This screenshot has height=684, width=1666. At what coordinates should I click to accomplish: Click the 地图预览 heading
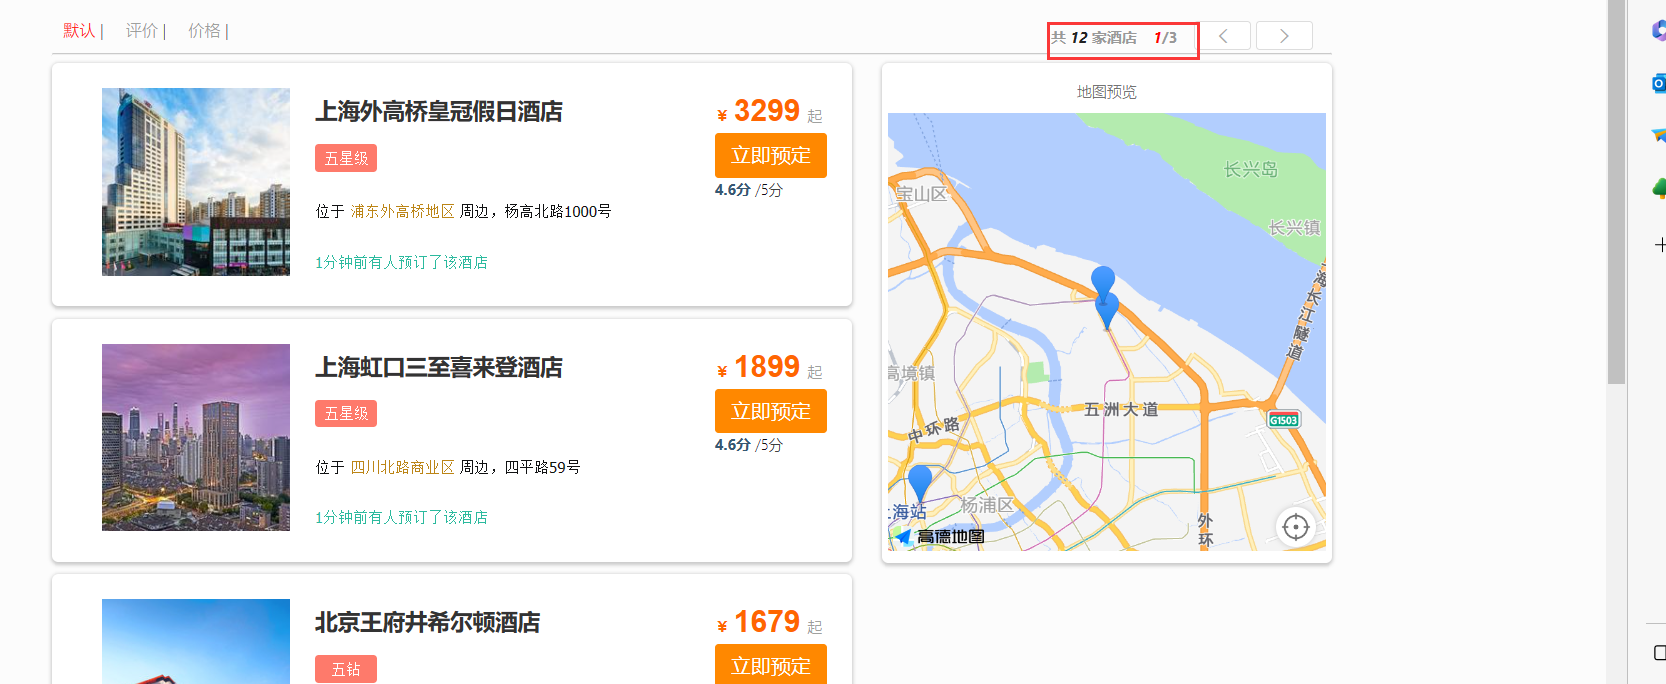pyautogui.click(x=1107, y=92)
